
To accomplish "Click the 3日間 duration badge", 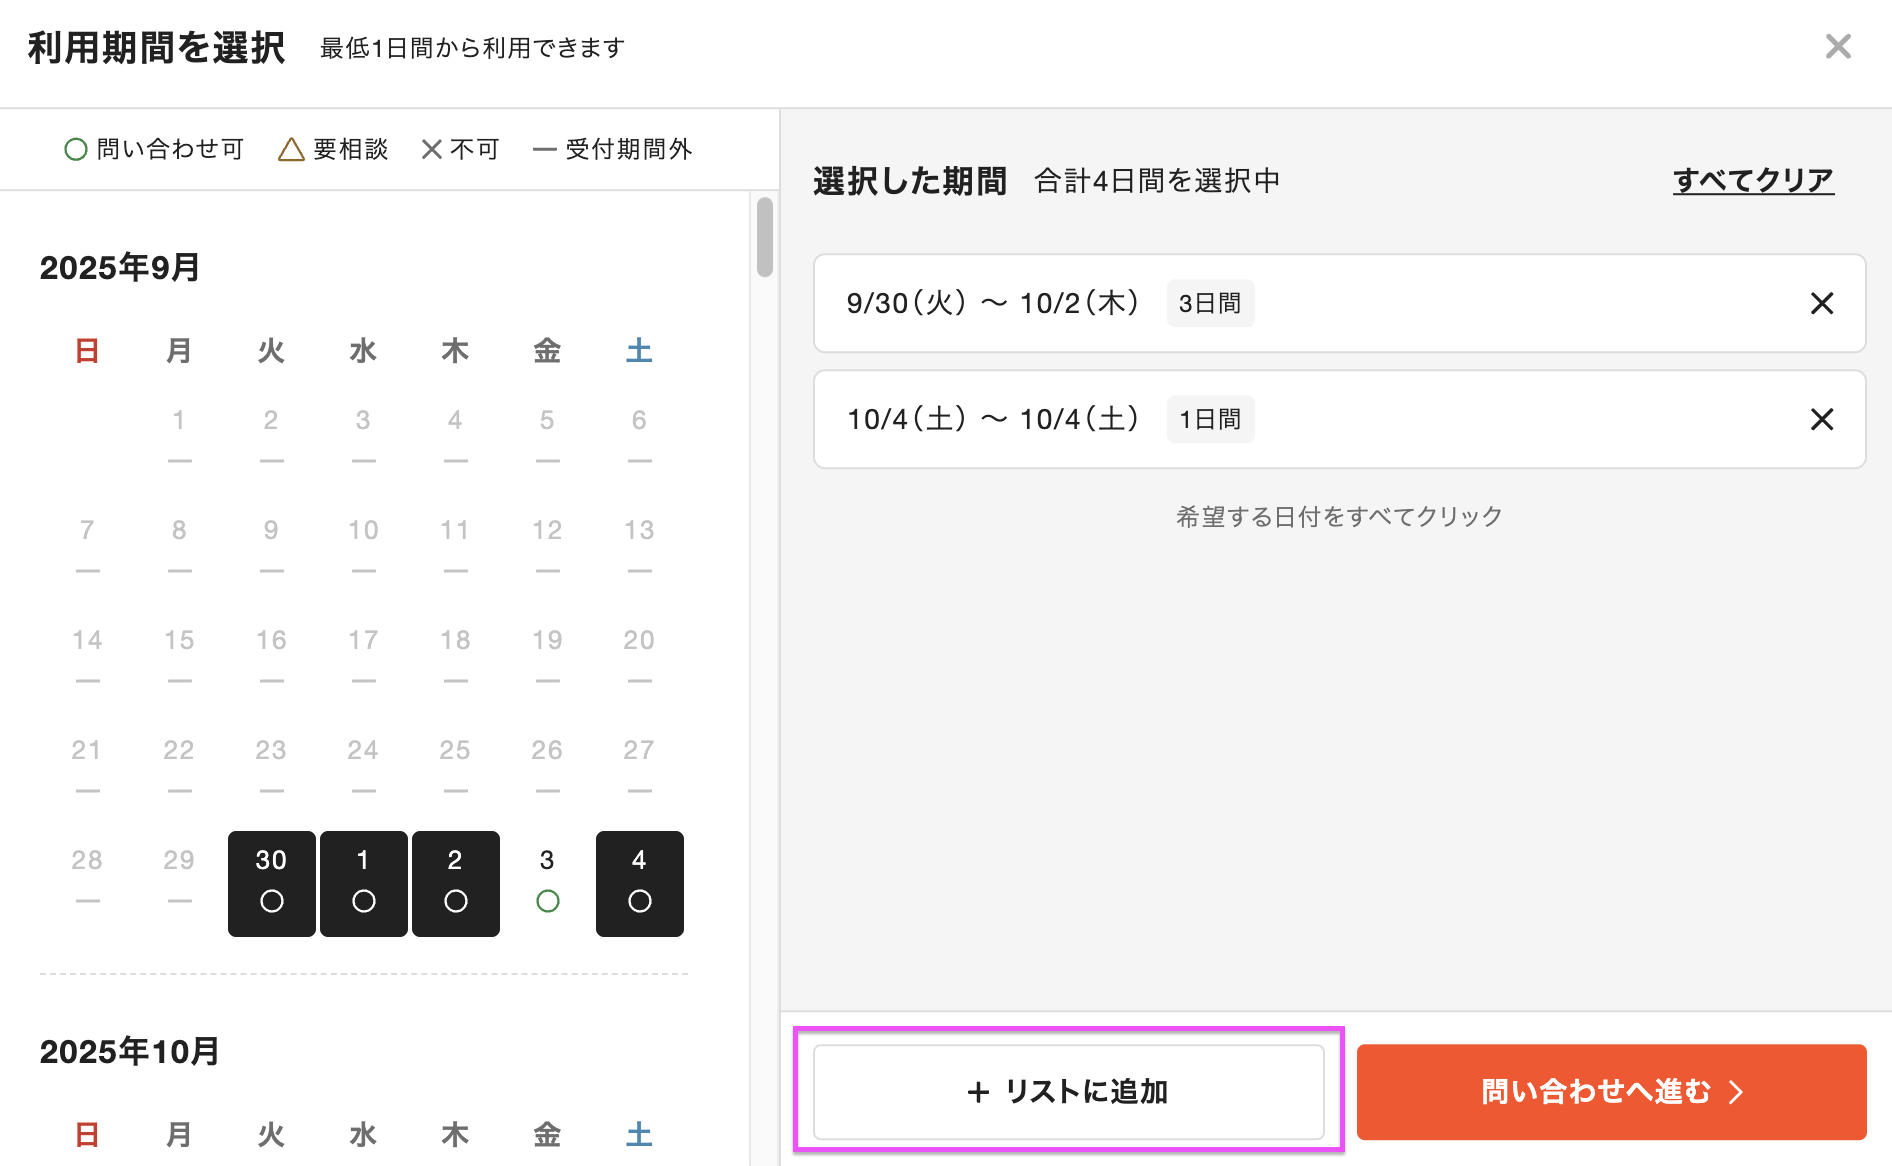I will (x=1210, y=303).
